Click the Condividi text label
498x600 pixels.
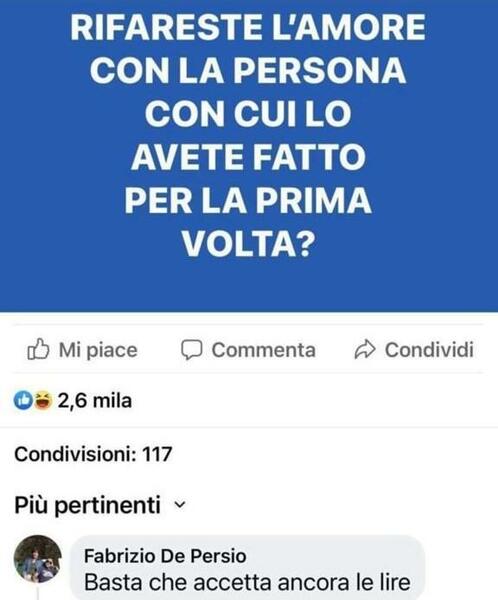pos(429,350)
